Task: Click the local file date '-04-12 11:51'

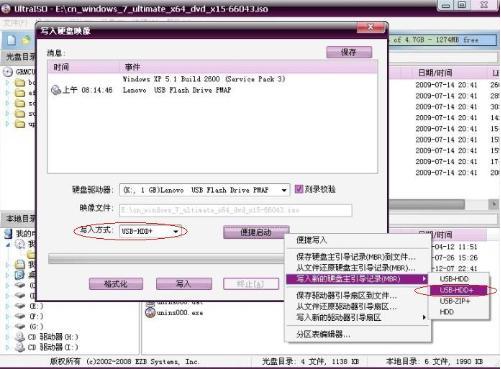Action: (455, 247)
